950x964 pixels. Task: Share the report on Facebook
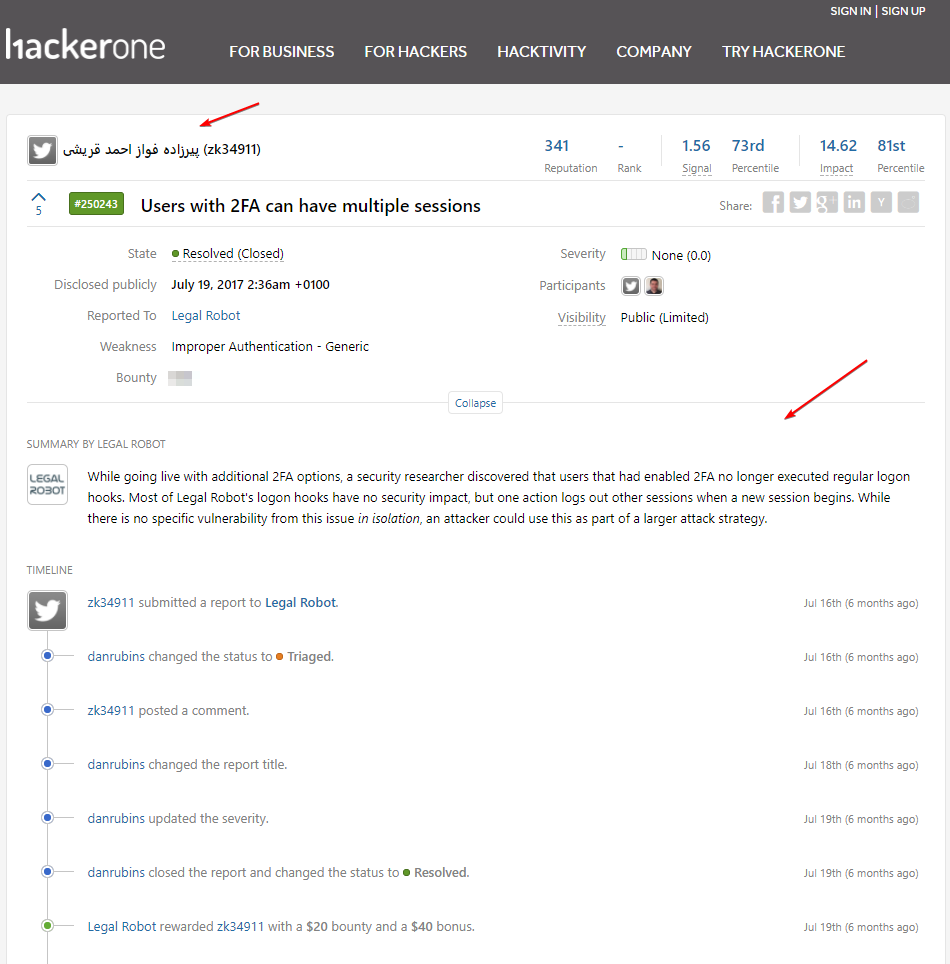773,202
